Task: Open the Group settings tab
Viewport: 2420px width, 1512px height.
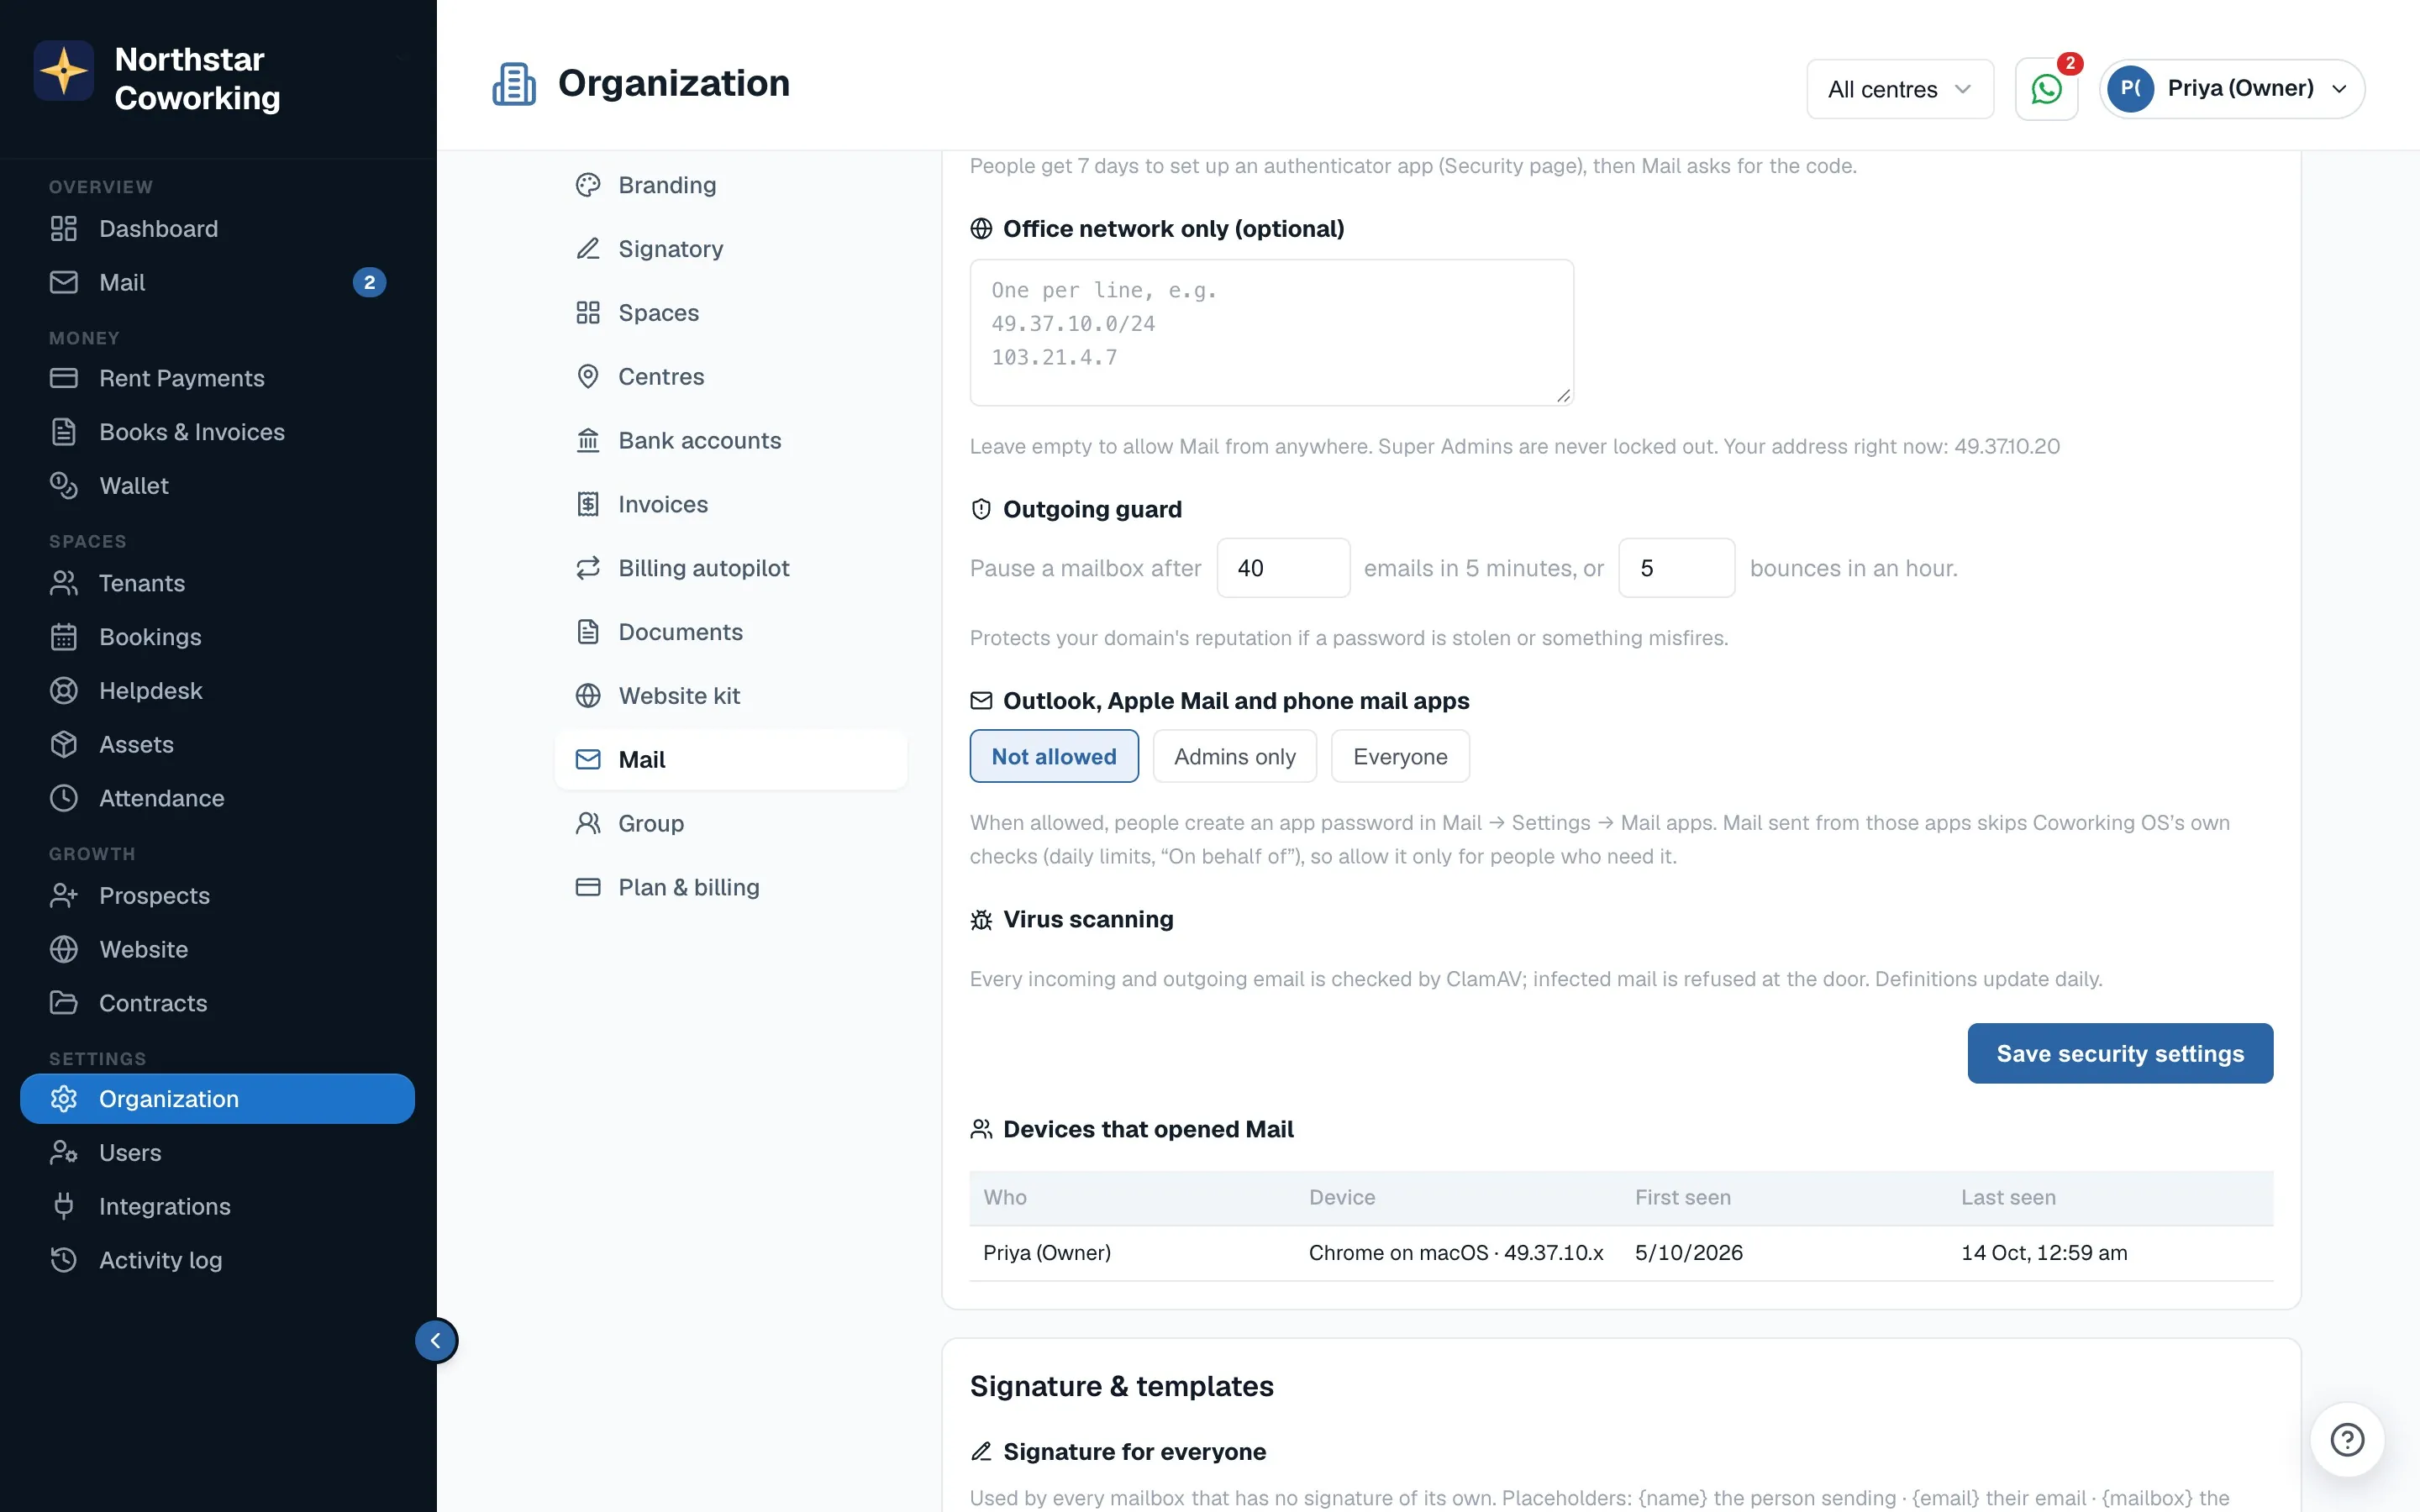Action: point(731,824)
